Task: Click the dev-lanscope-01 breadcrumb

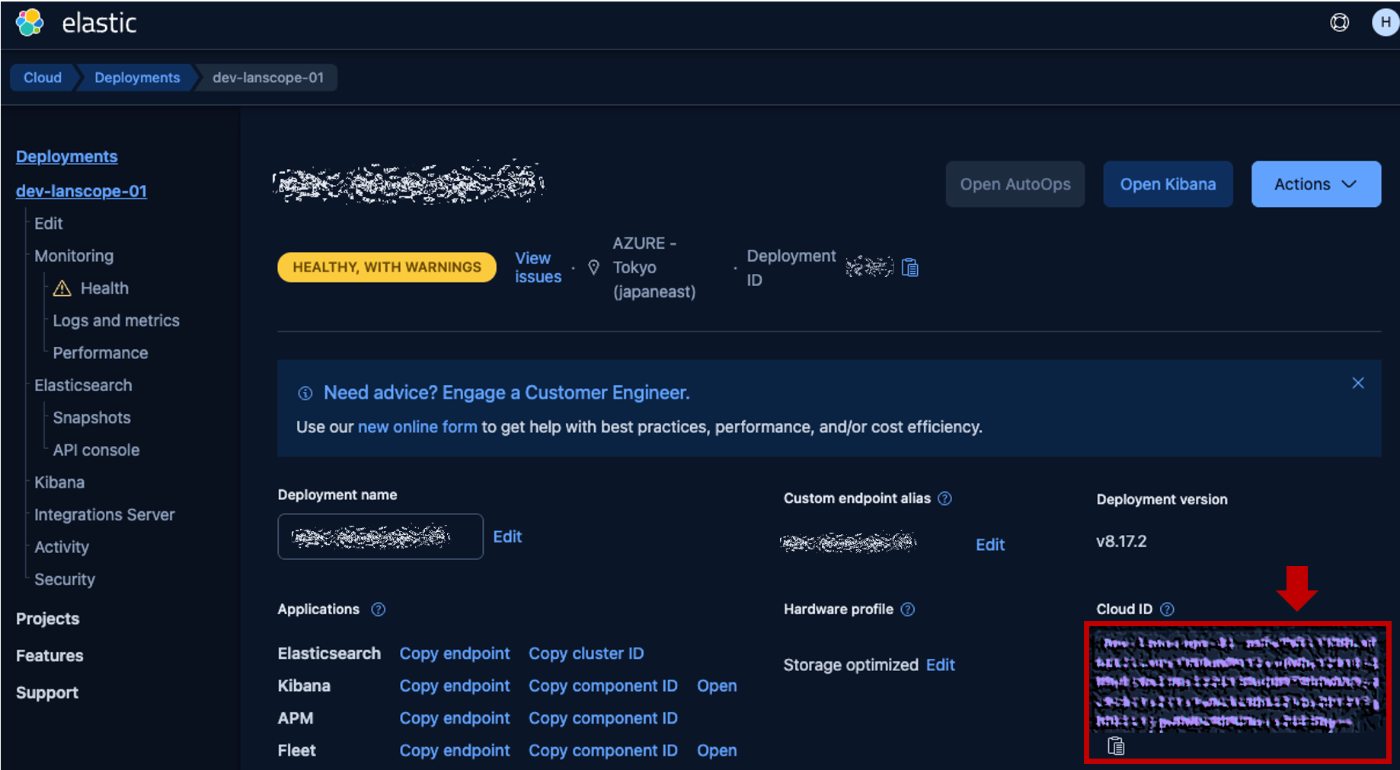Action: click(x=268, y=77)
